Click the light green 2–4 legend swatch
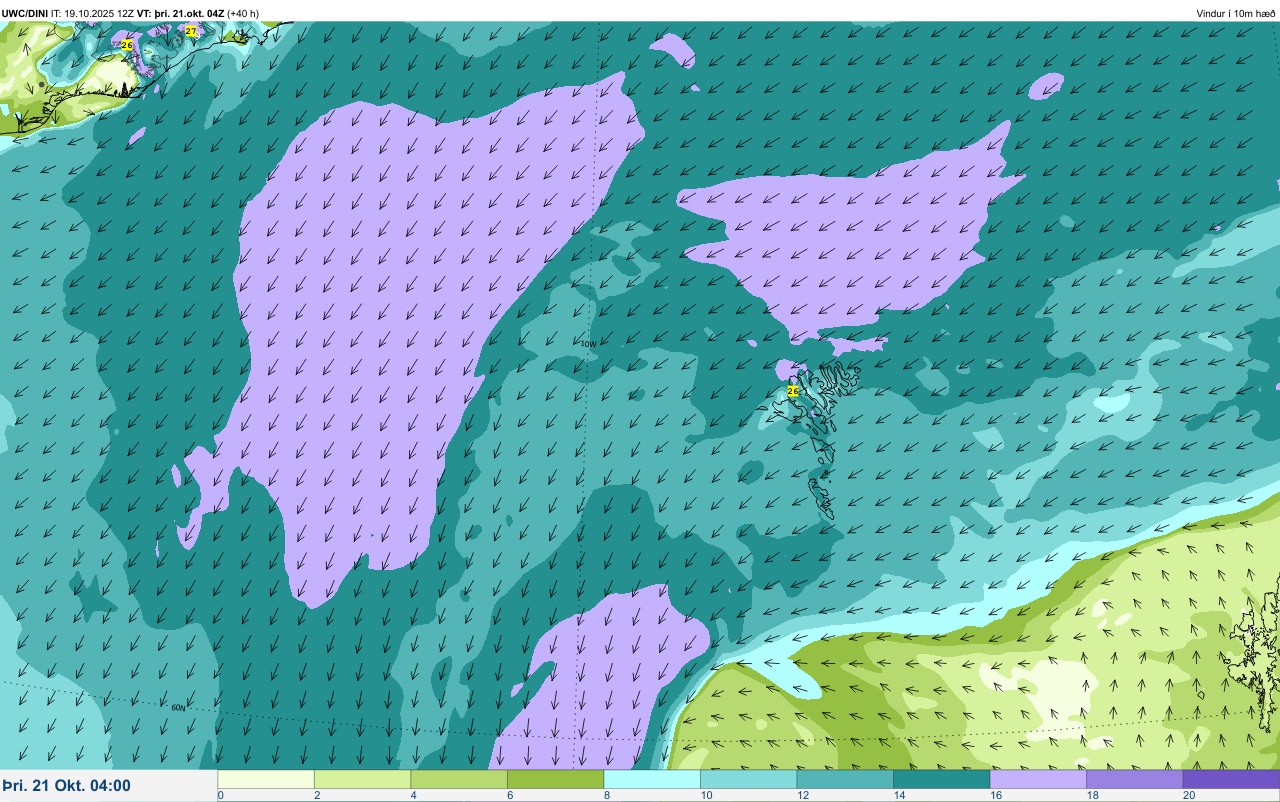This screenshot has height=802, width=1280. [362, 779]
